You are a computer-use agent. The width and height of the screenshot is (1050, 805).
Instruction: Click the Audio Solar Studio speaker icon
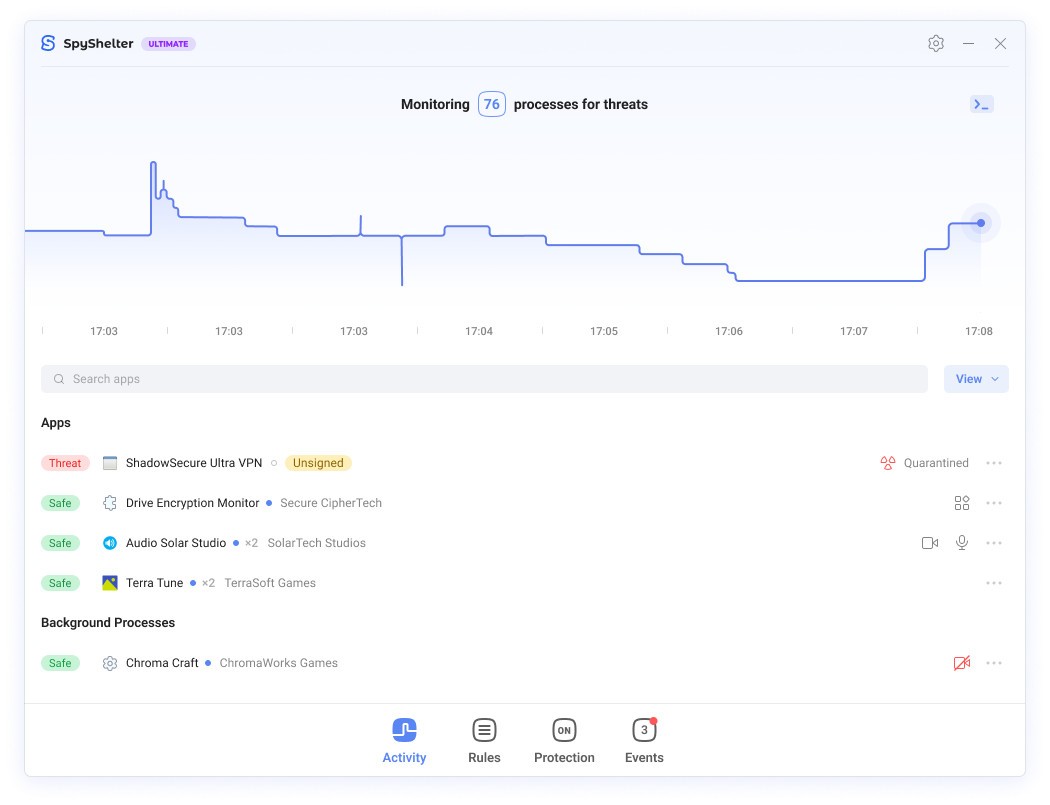tap(110, 543)
